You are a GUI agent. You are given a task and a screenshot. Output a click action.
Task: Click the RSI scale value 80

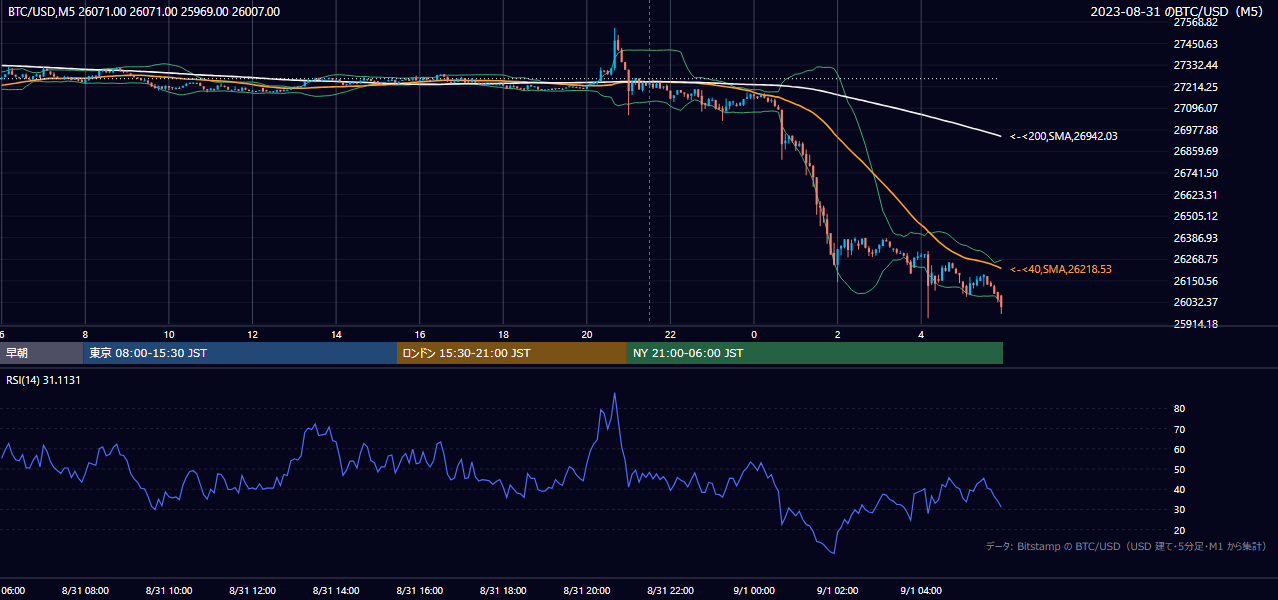(1179, 409)
